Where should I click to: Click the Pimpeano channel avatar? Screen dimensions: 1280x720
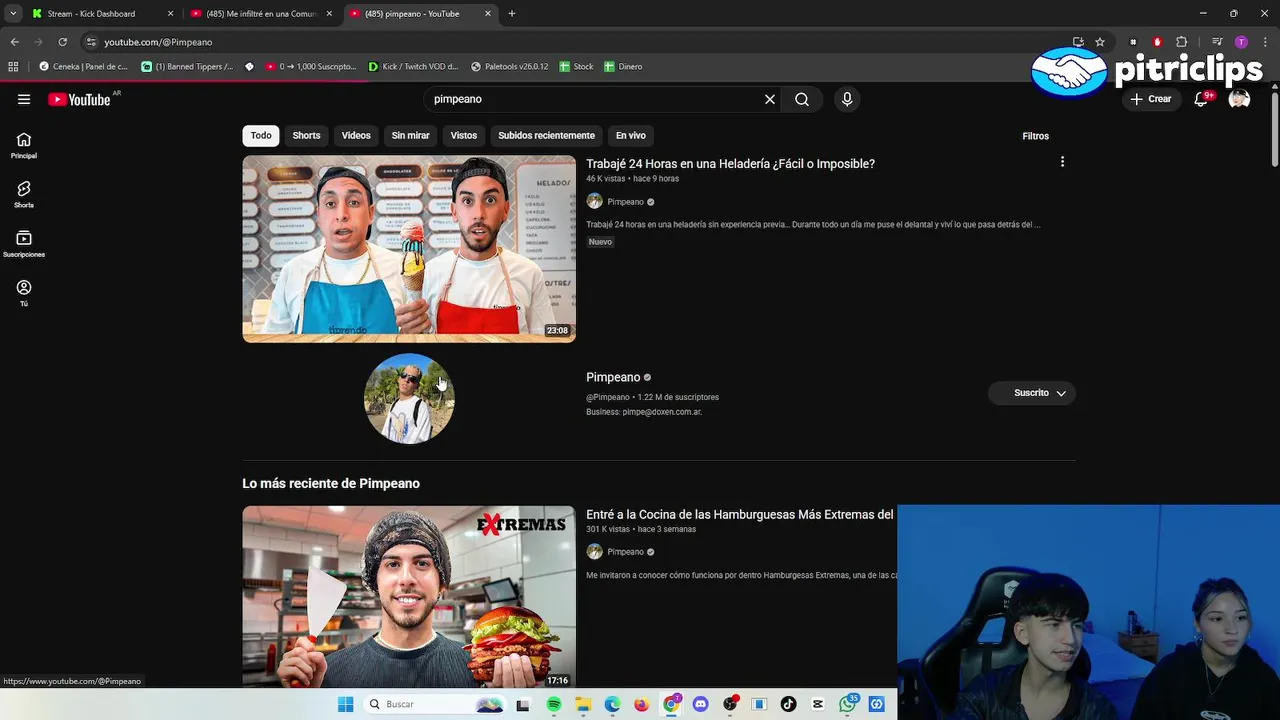tap(409, 398)
